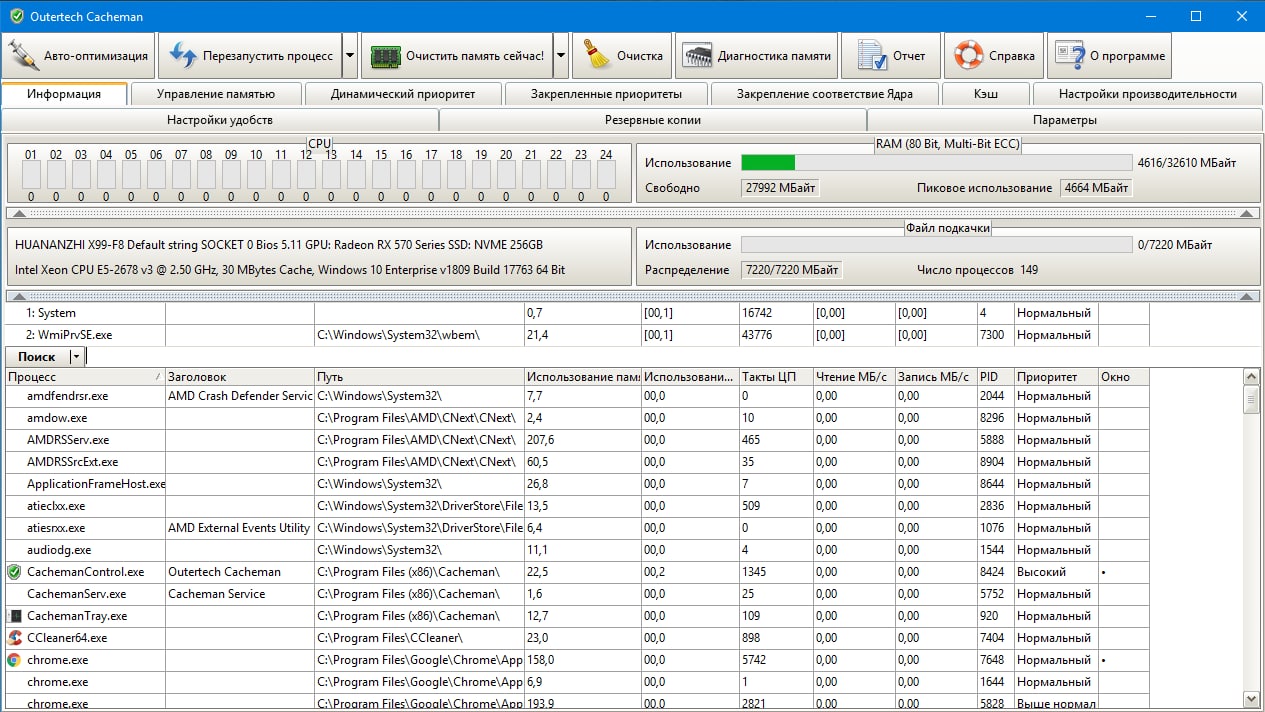Collapse panel with right arrow above system info

coord(1245,213)
